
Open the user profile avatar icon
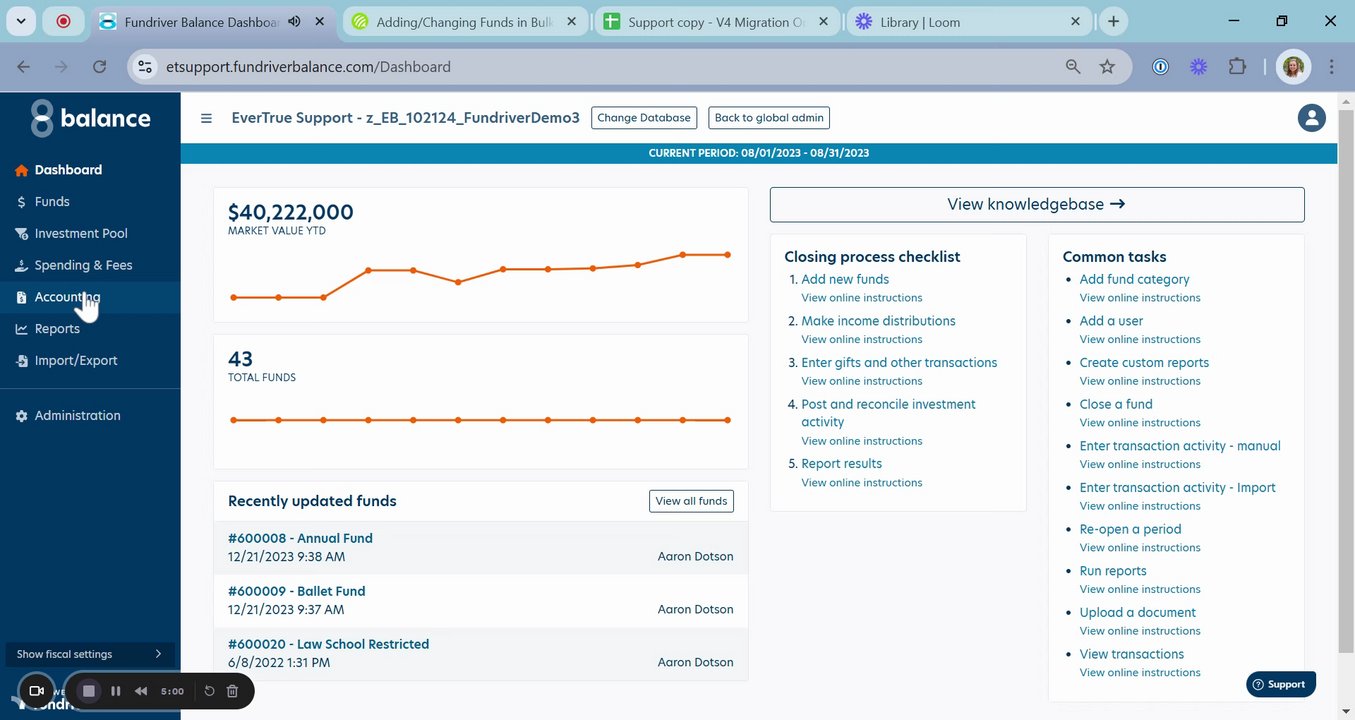1311,118
